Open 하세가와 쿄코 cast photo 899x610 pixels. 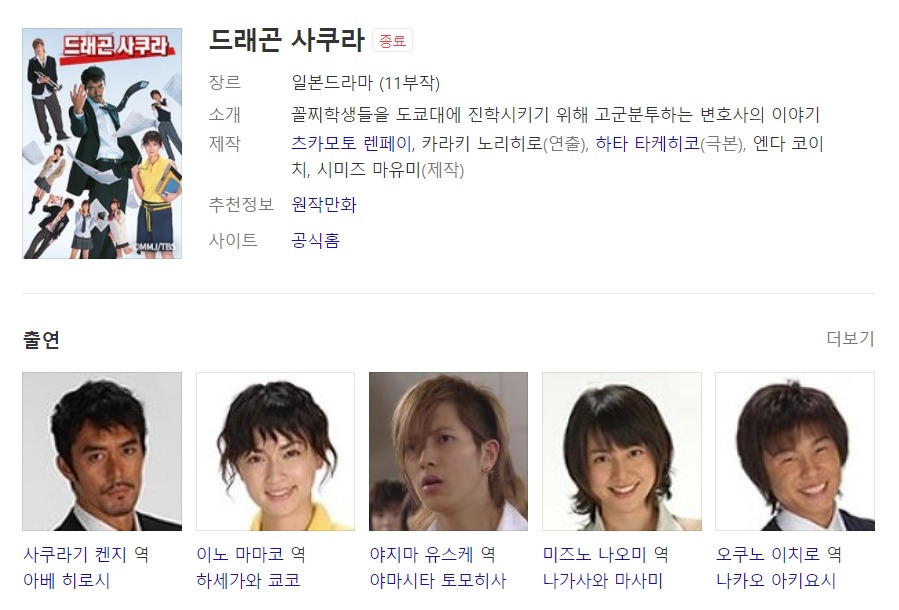click(x=275, y=451)
